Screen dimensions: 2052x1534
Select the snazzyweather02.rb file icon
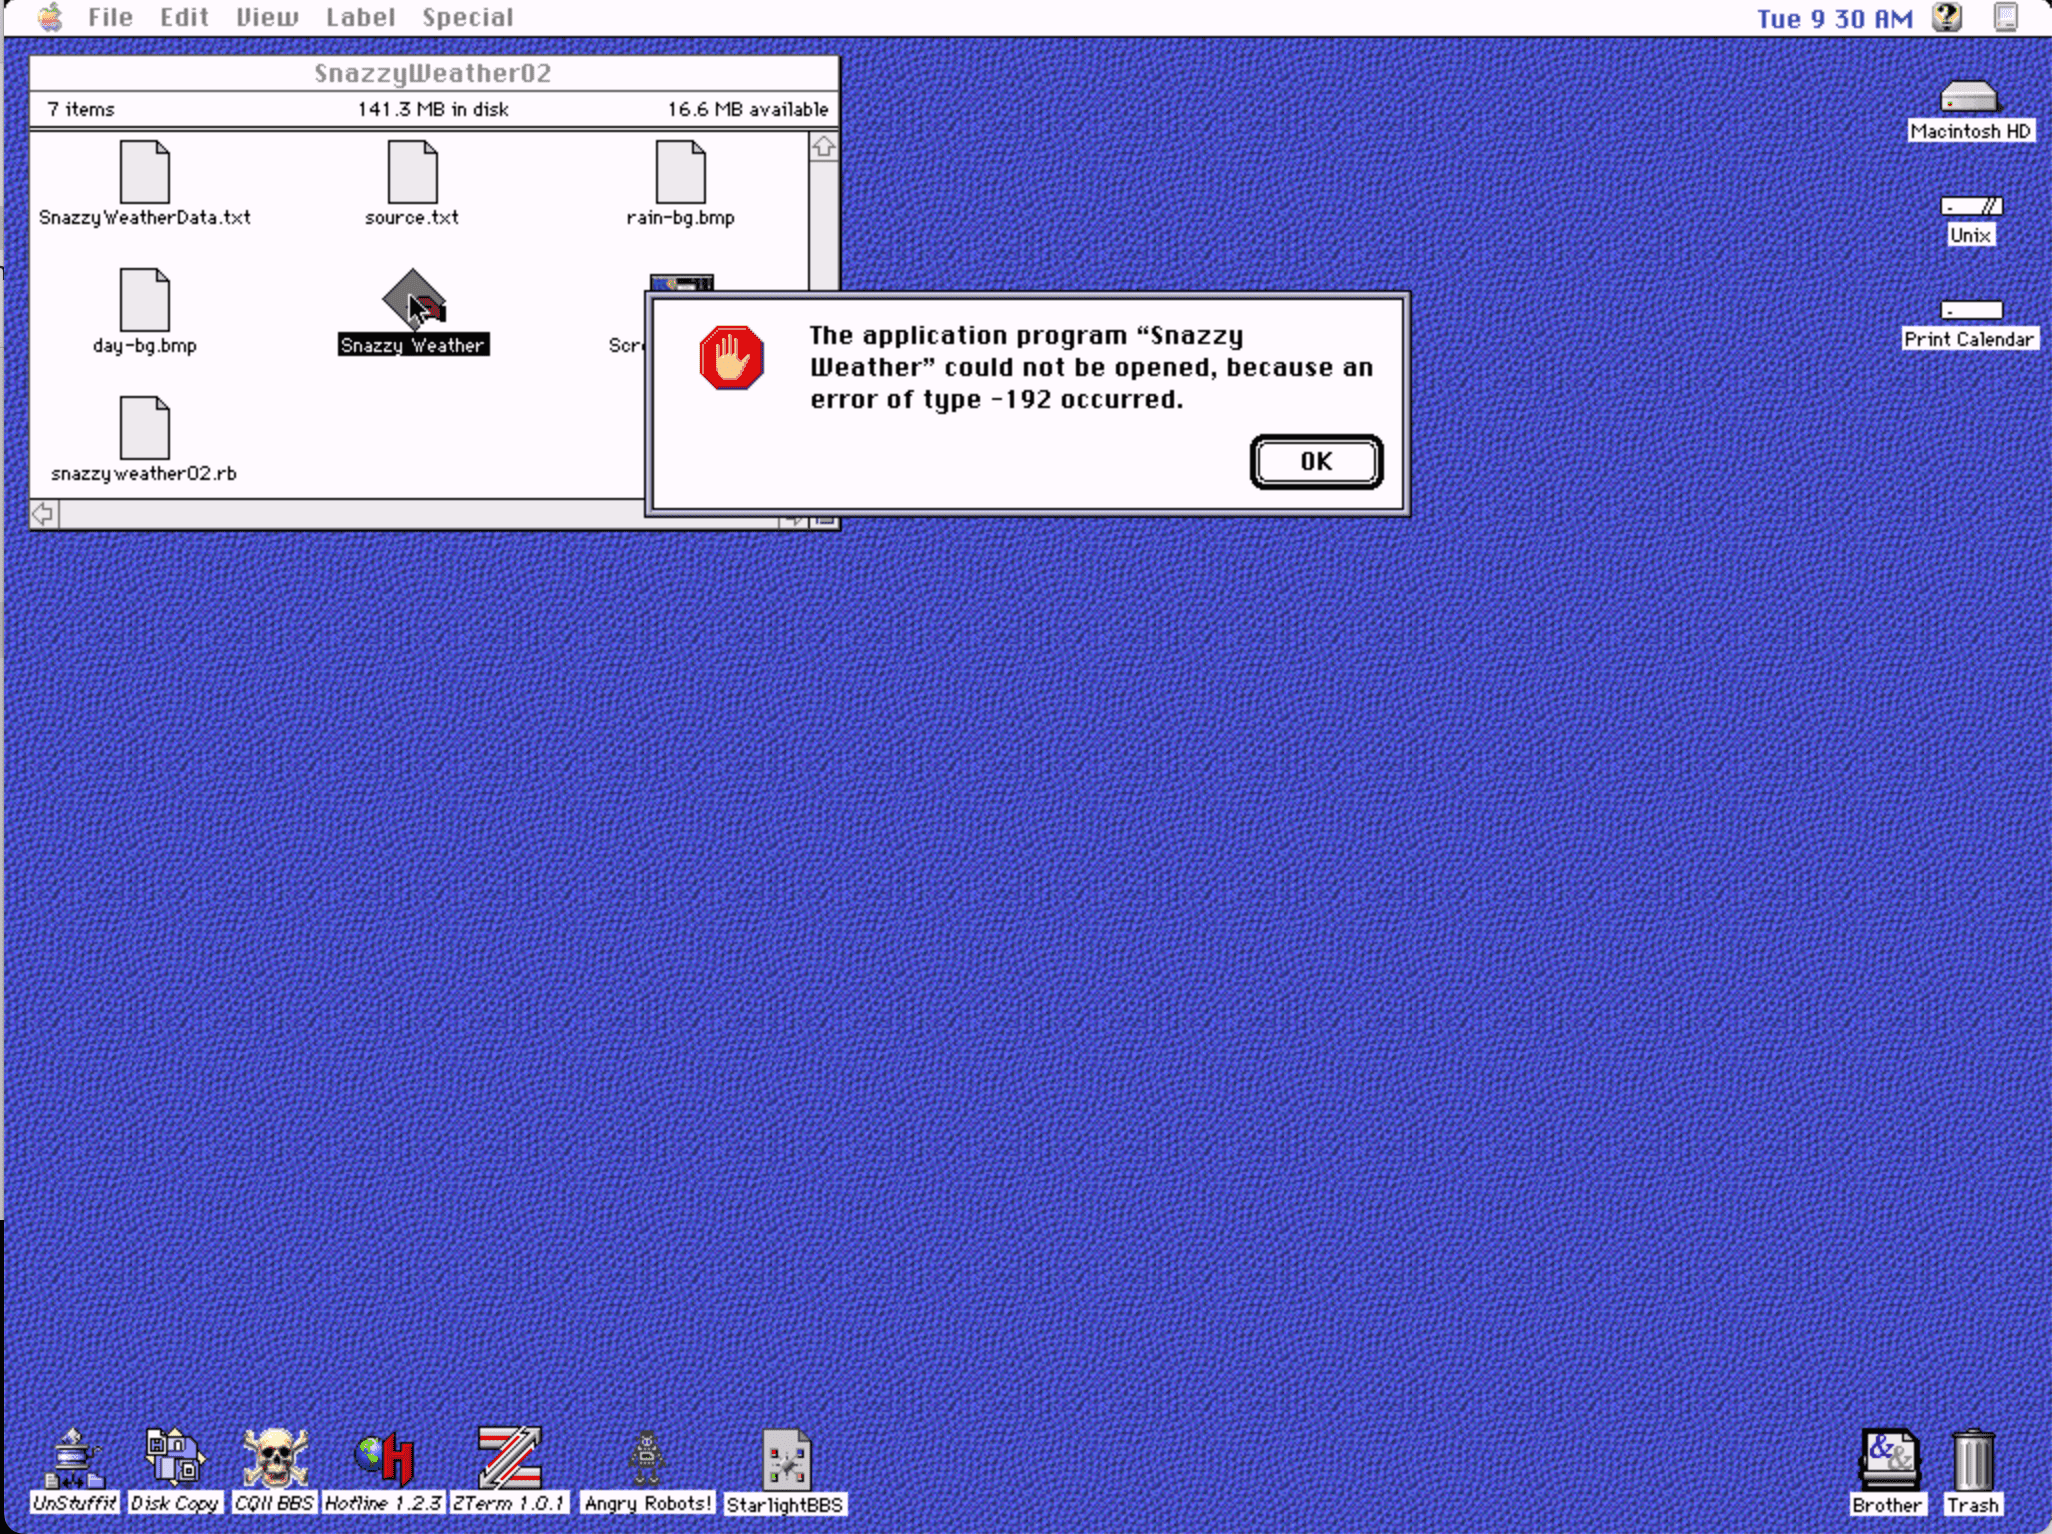pos(144,428)
